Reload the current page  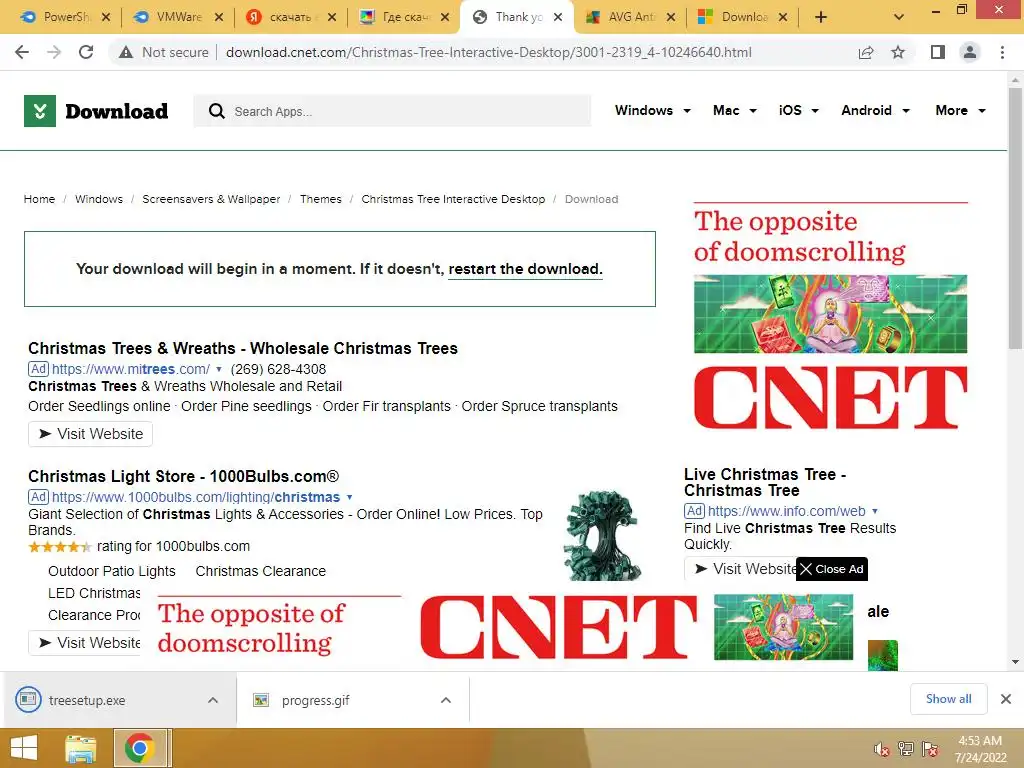coord(86,52)
